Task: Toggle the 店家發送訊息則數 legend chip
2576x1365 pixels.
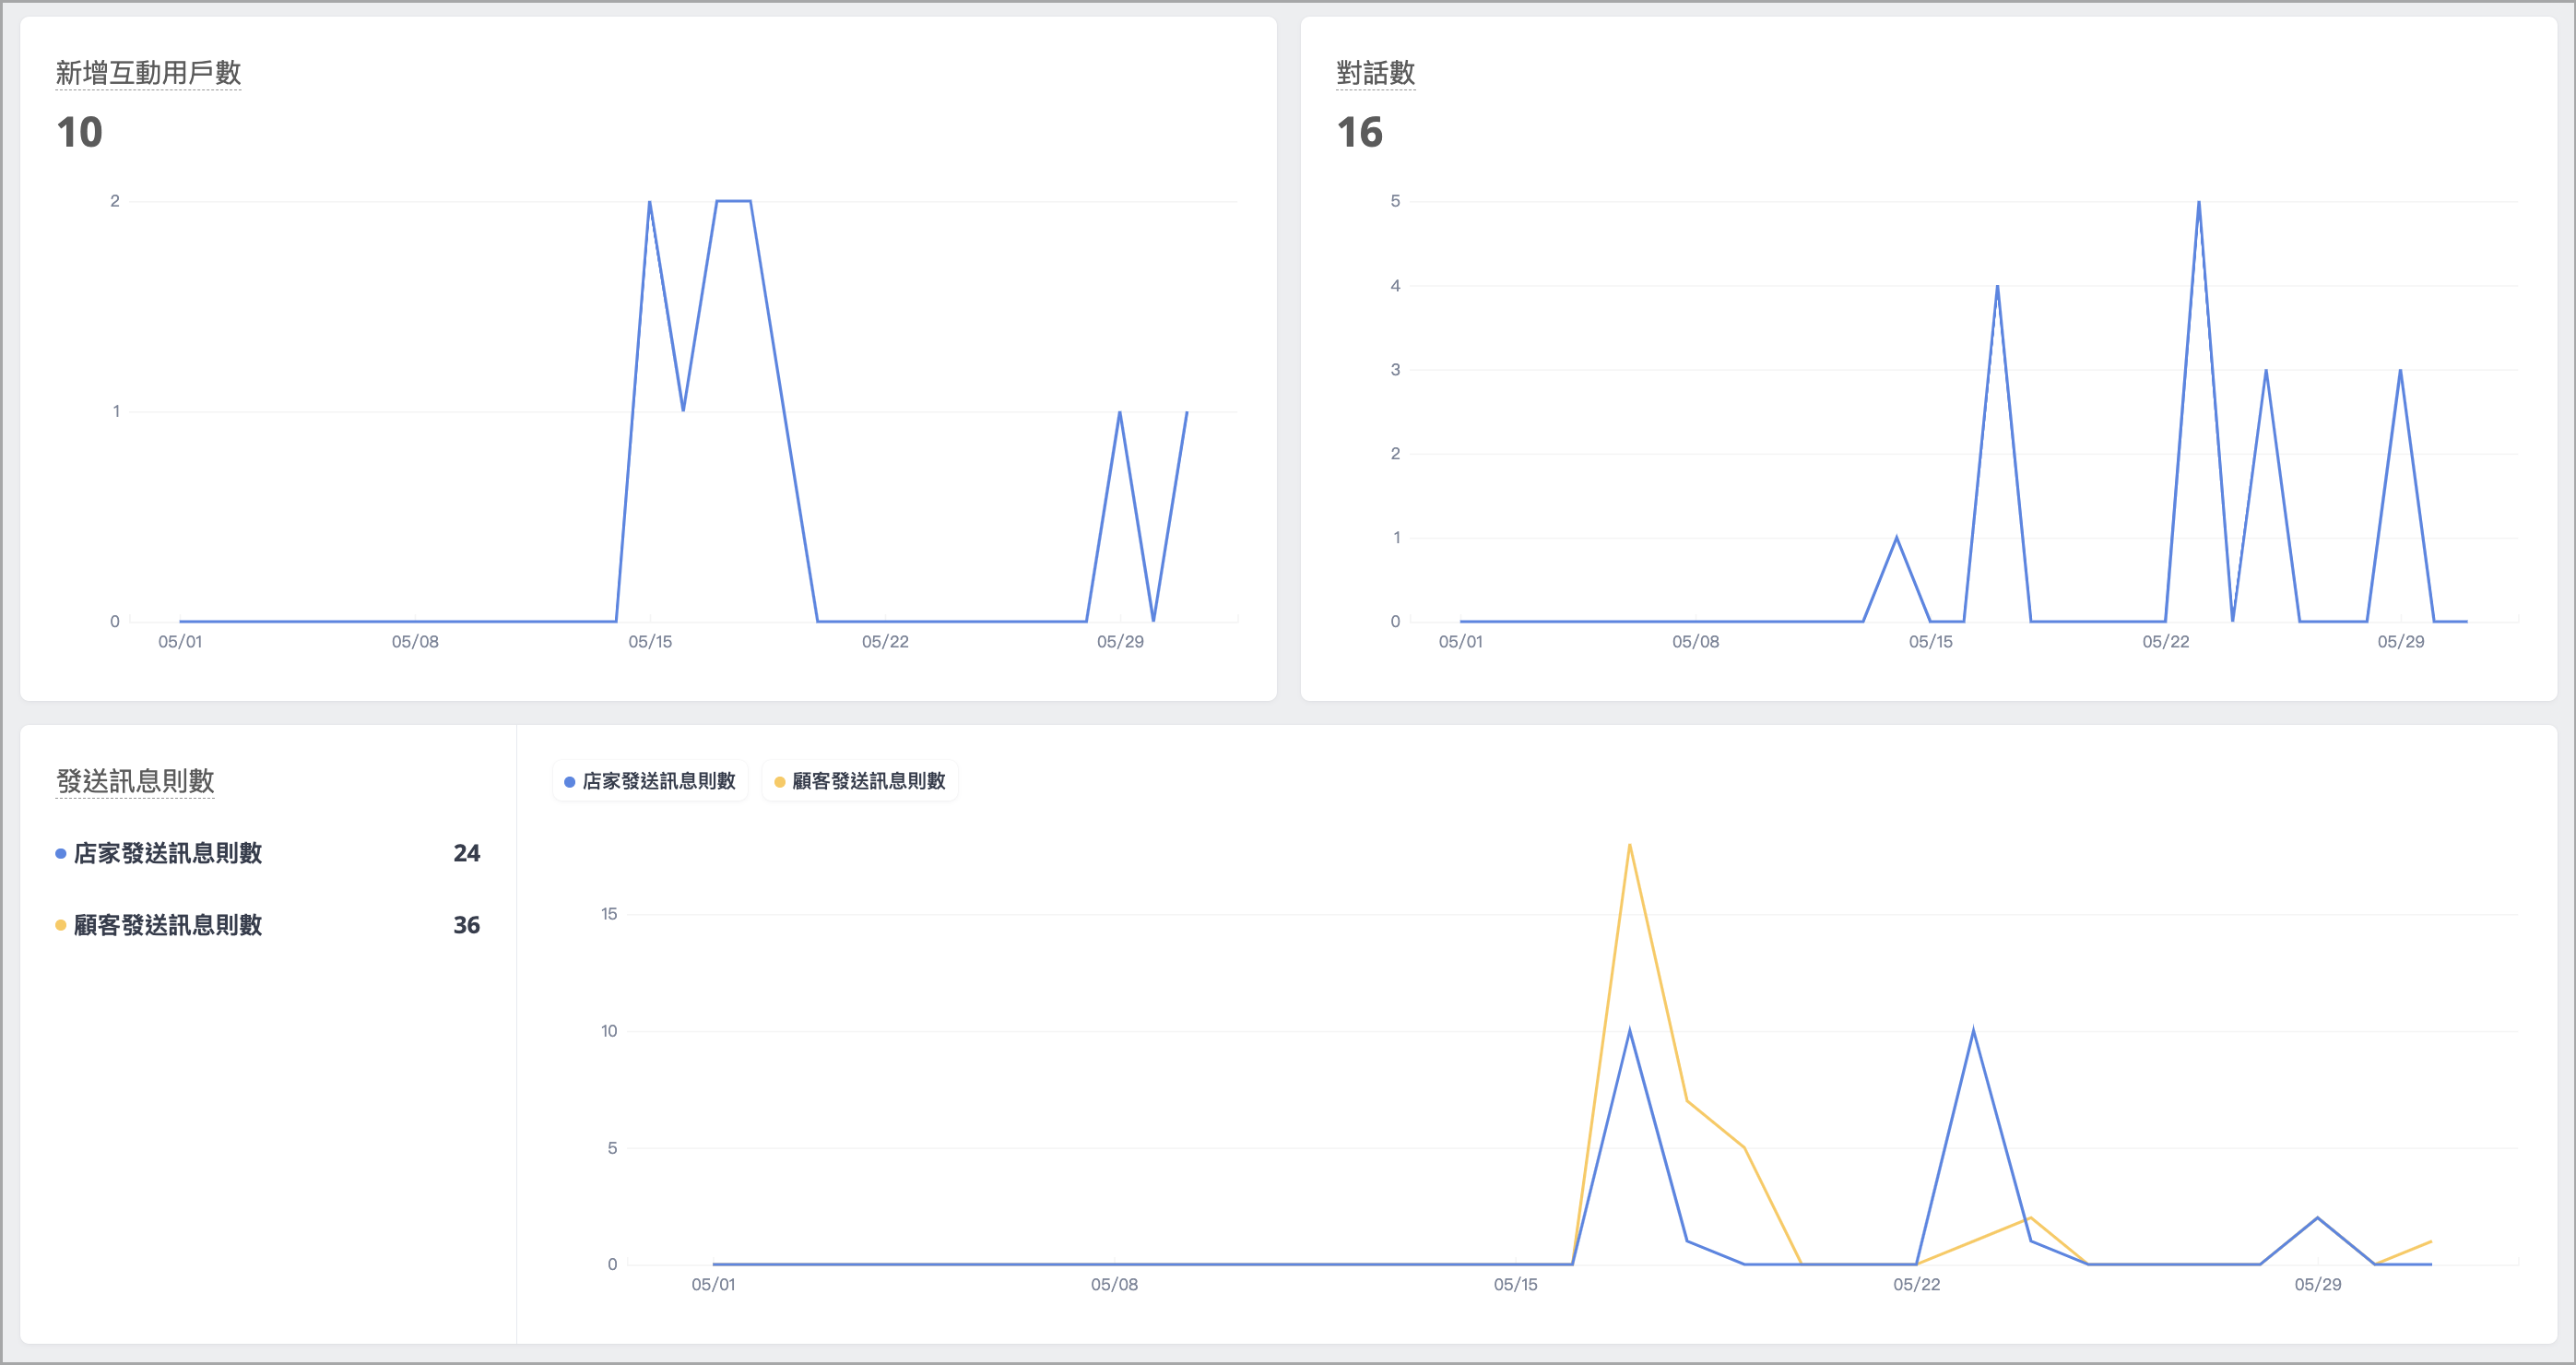Action: pyautogui.click(x=650, y=781)
